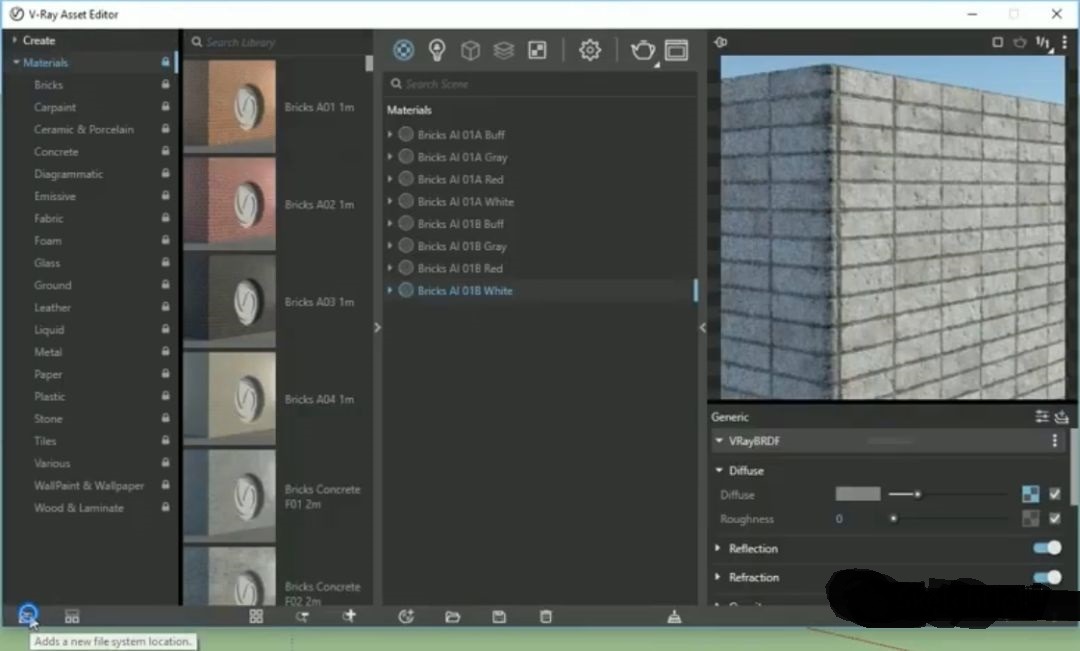Viewport: 1080px width, 651px height.
Task: Click Diffuse texture map slot button
Action: pyautogui.click(x=1031, y=494)
